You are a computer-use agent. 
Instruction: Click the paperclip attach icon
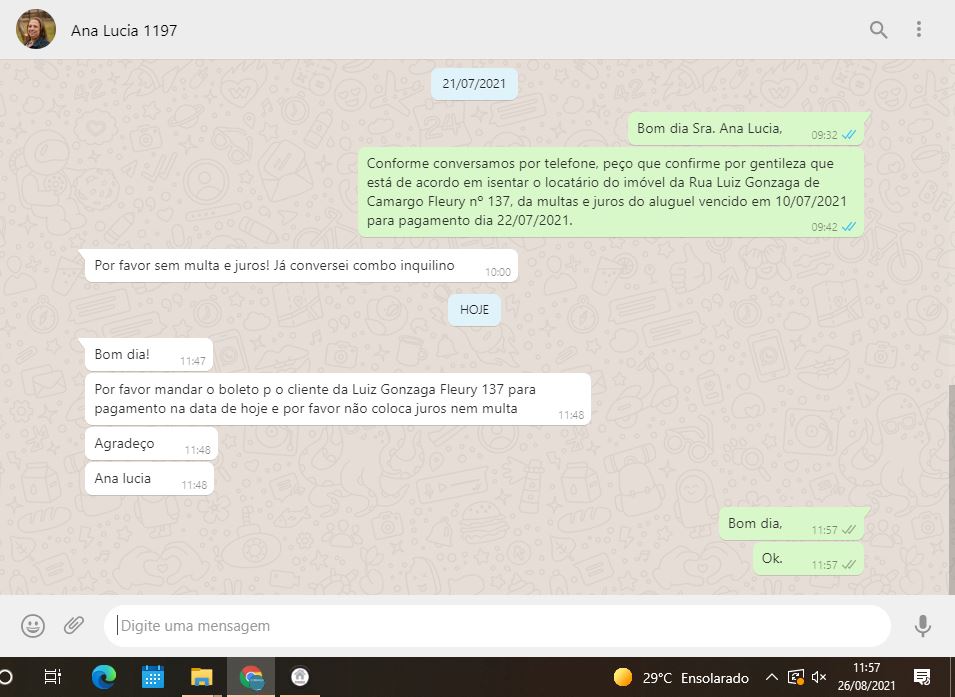coord(74,626)
